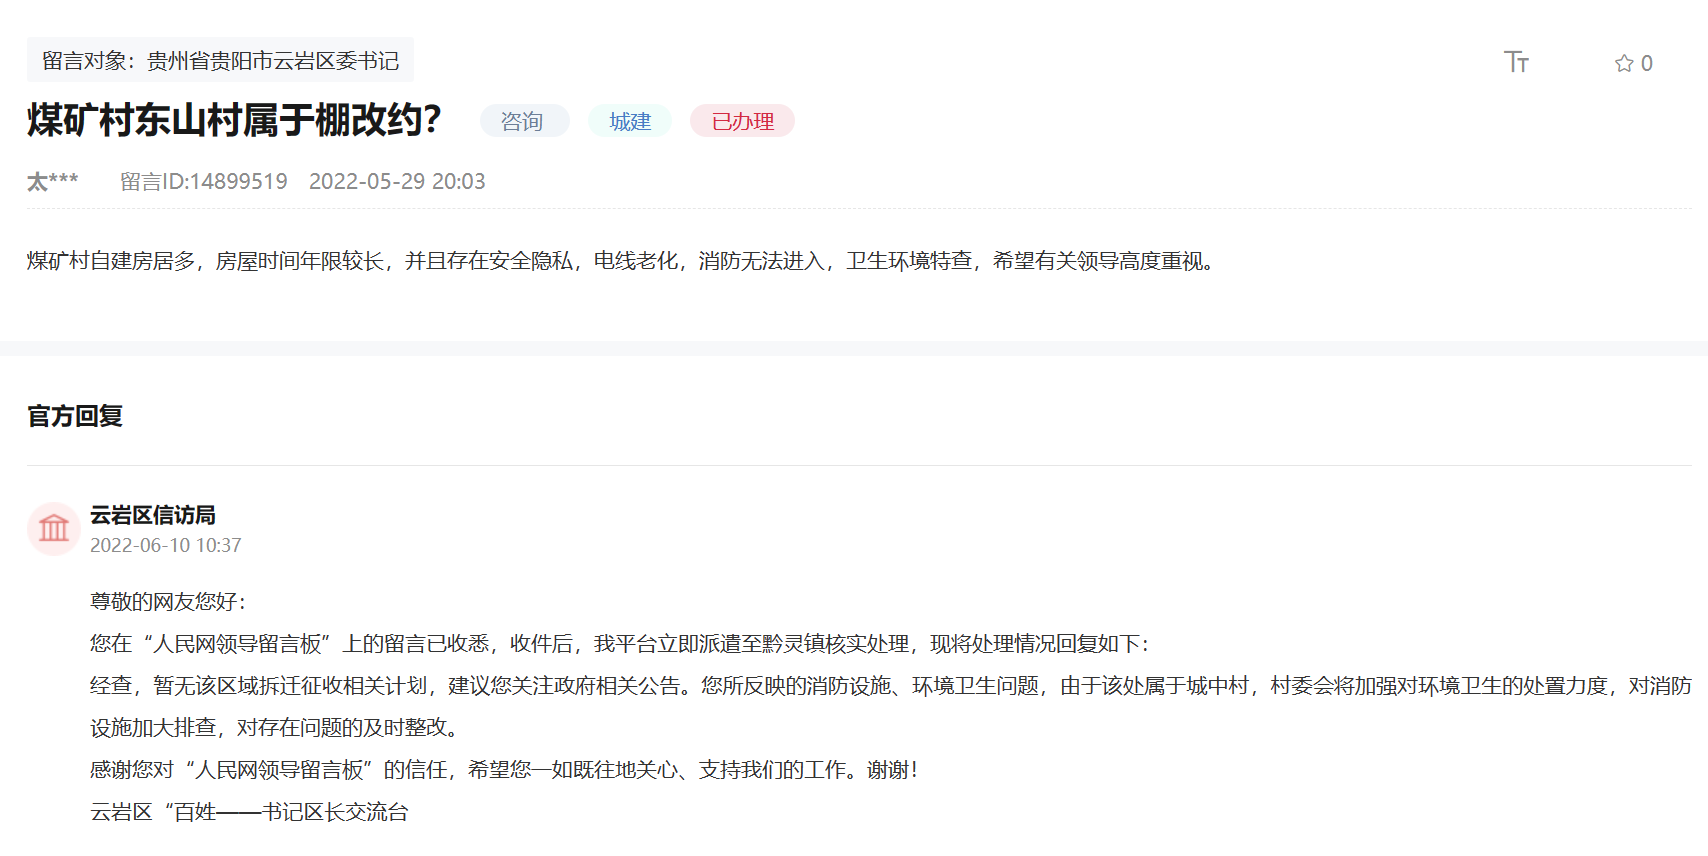
Task: Click the star favorite icon
Action: 1623,63
